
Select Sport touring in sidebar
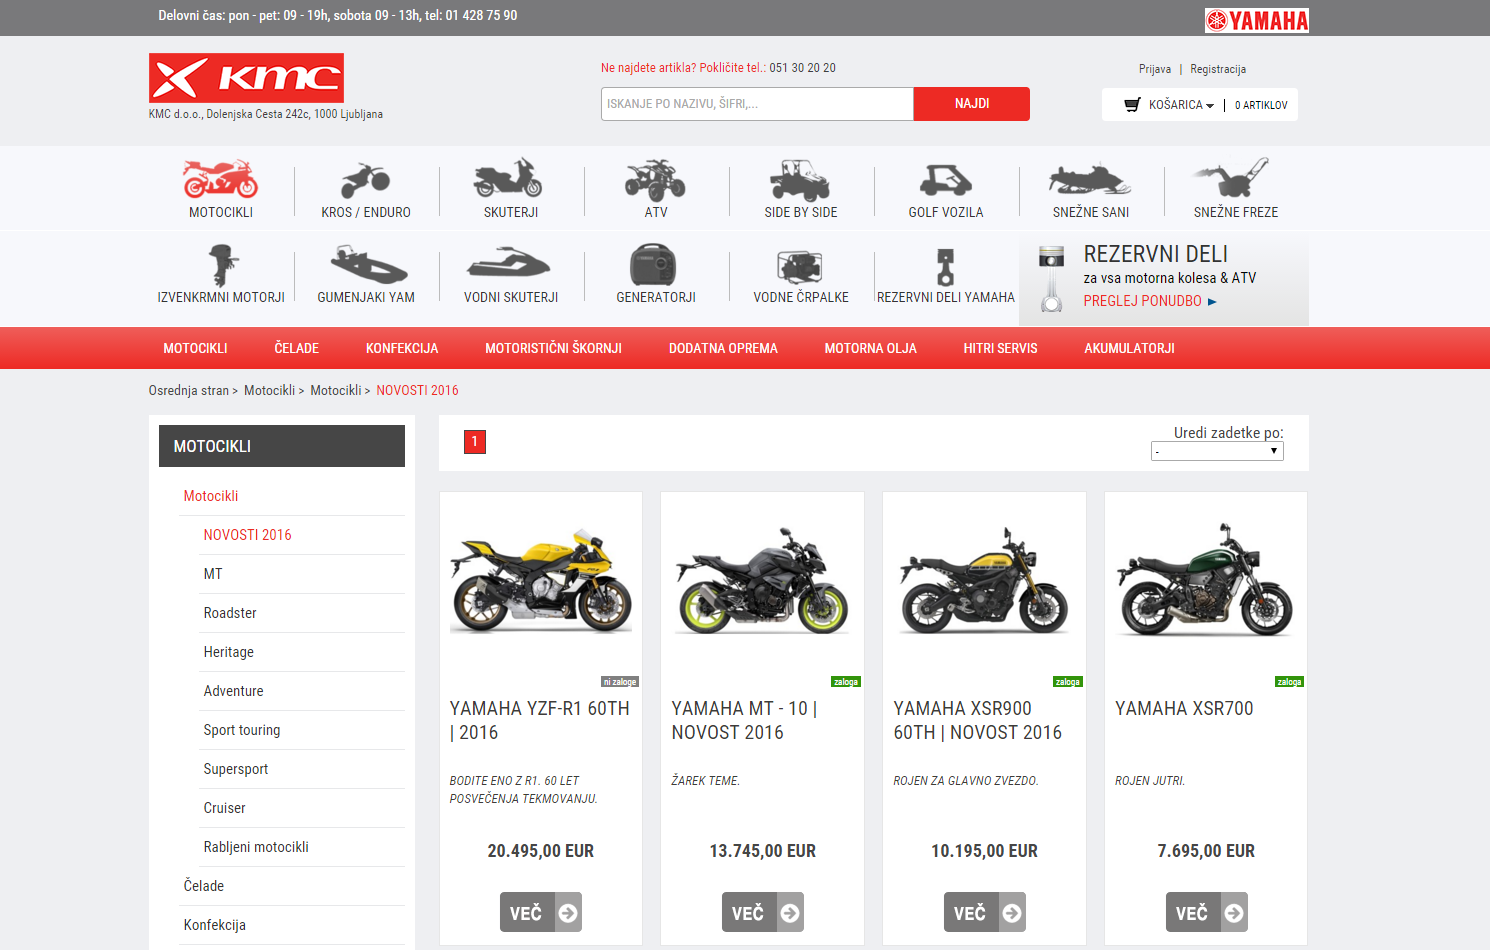point(242,730)
